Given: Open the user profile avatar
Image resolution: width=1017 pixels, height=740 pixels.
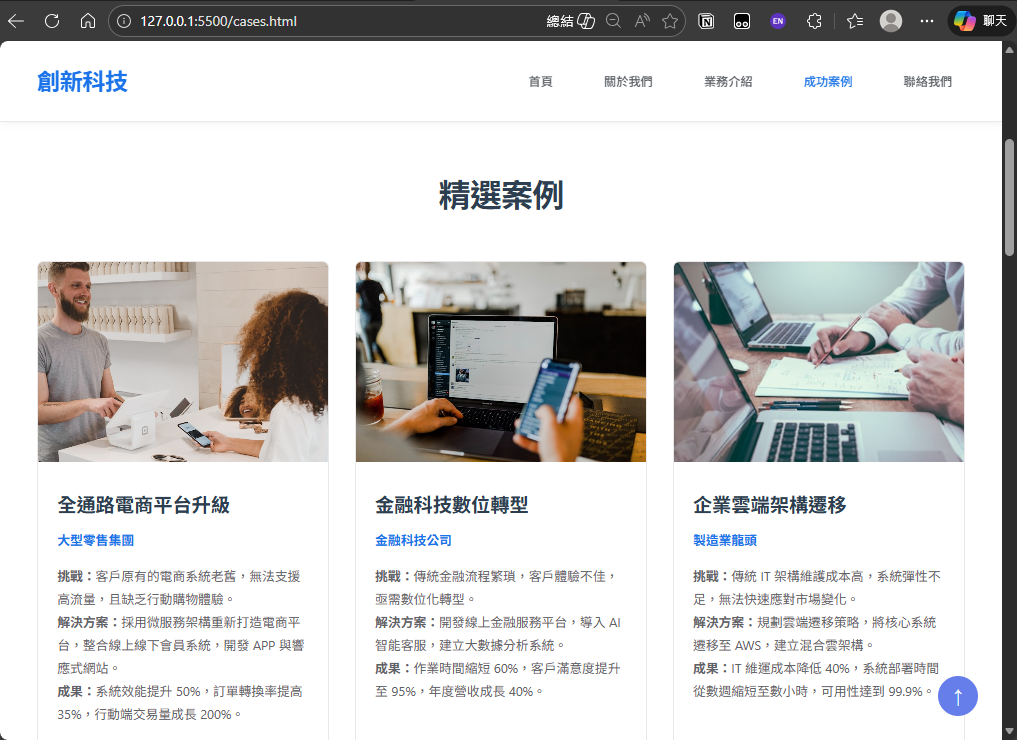Looking at the screenshot, I should [890, 21].
